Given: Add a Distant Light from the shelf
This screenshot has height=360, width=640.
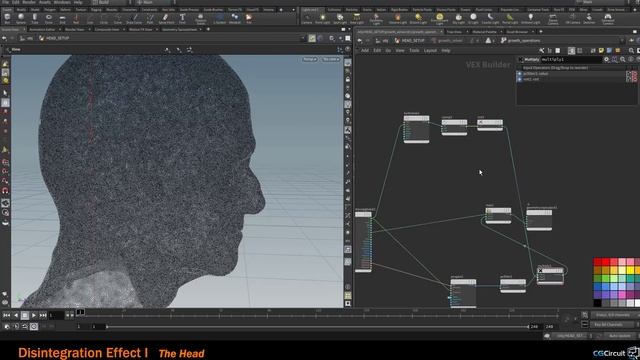Looking at the screenshot, I should tap(418, 18).
